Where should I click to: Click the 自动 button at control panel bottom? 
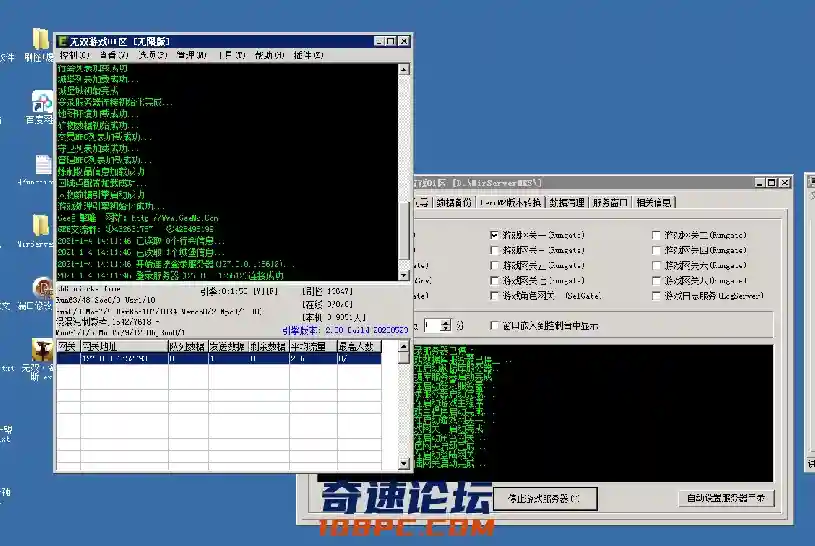[x=726, y=498]
